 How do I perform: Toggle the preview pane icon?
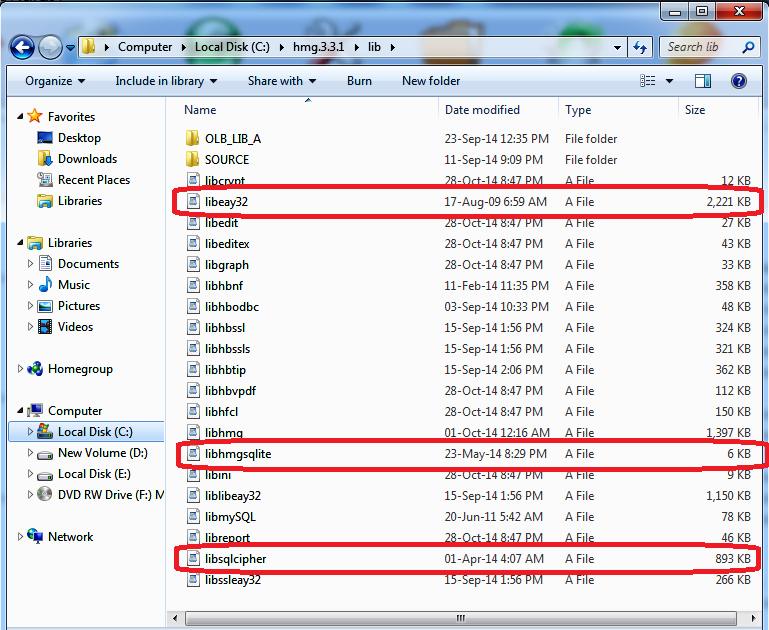coord(703,81)
